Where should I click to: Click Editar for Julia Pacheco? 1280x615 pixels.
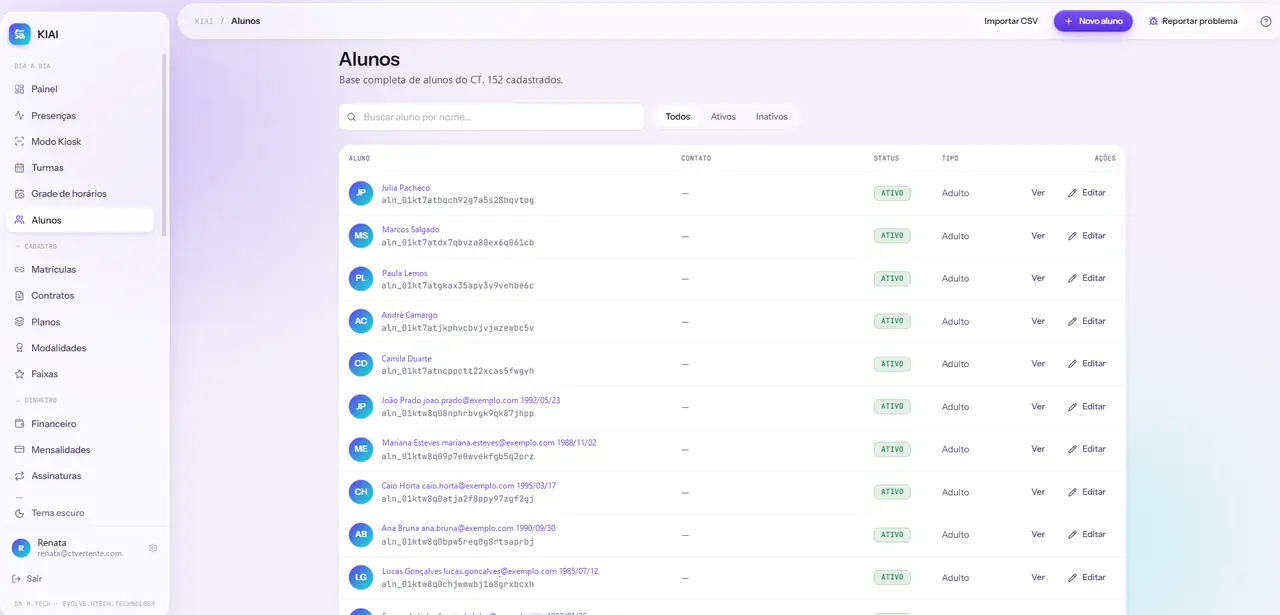coord(1087,193)
